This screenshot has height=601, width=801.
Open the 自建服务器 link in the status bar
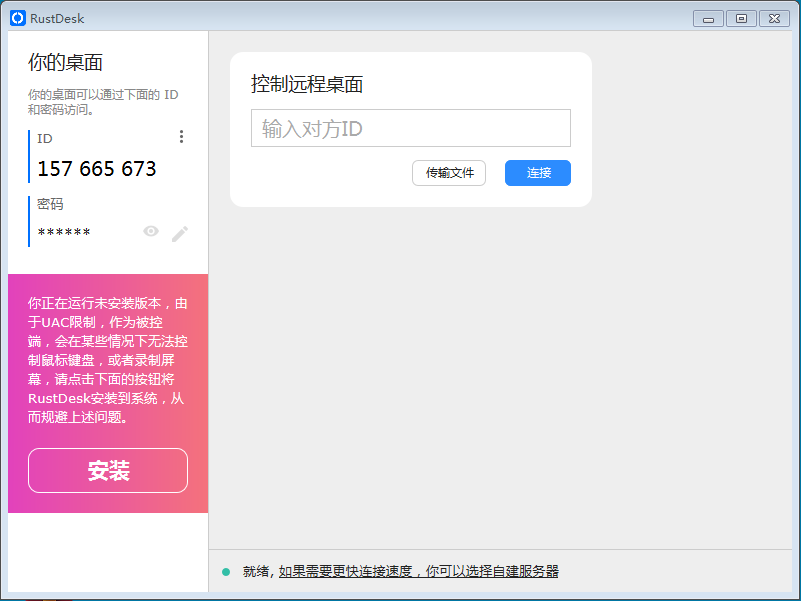(x=418, y=572)
